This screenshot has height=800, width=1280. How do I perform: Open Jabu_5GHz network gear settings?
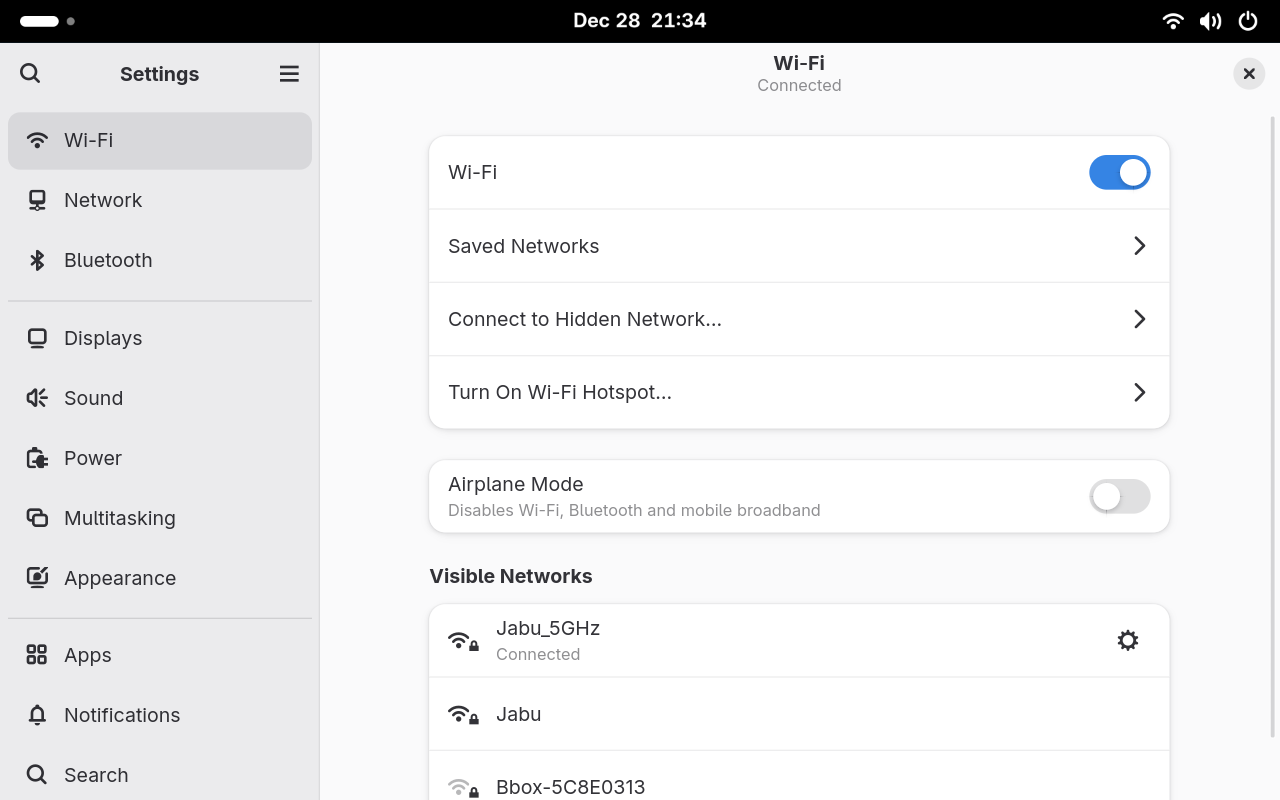pyautogui.click(x=1127, y=640)
